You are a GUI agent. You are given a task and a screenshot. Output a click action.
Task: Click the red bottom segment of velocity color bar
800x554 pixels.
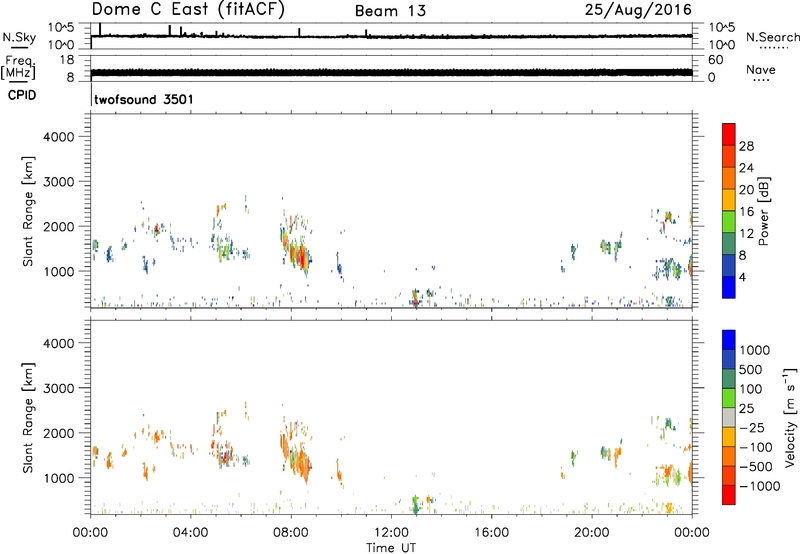click(729, 495)
